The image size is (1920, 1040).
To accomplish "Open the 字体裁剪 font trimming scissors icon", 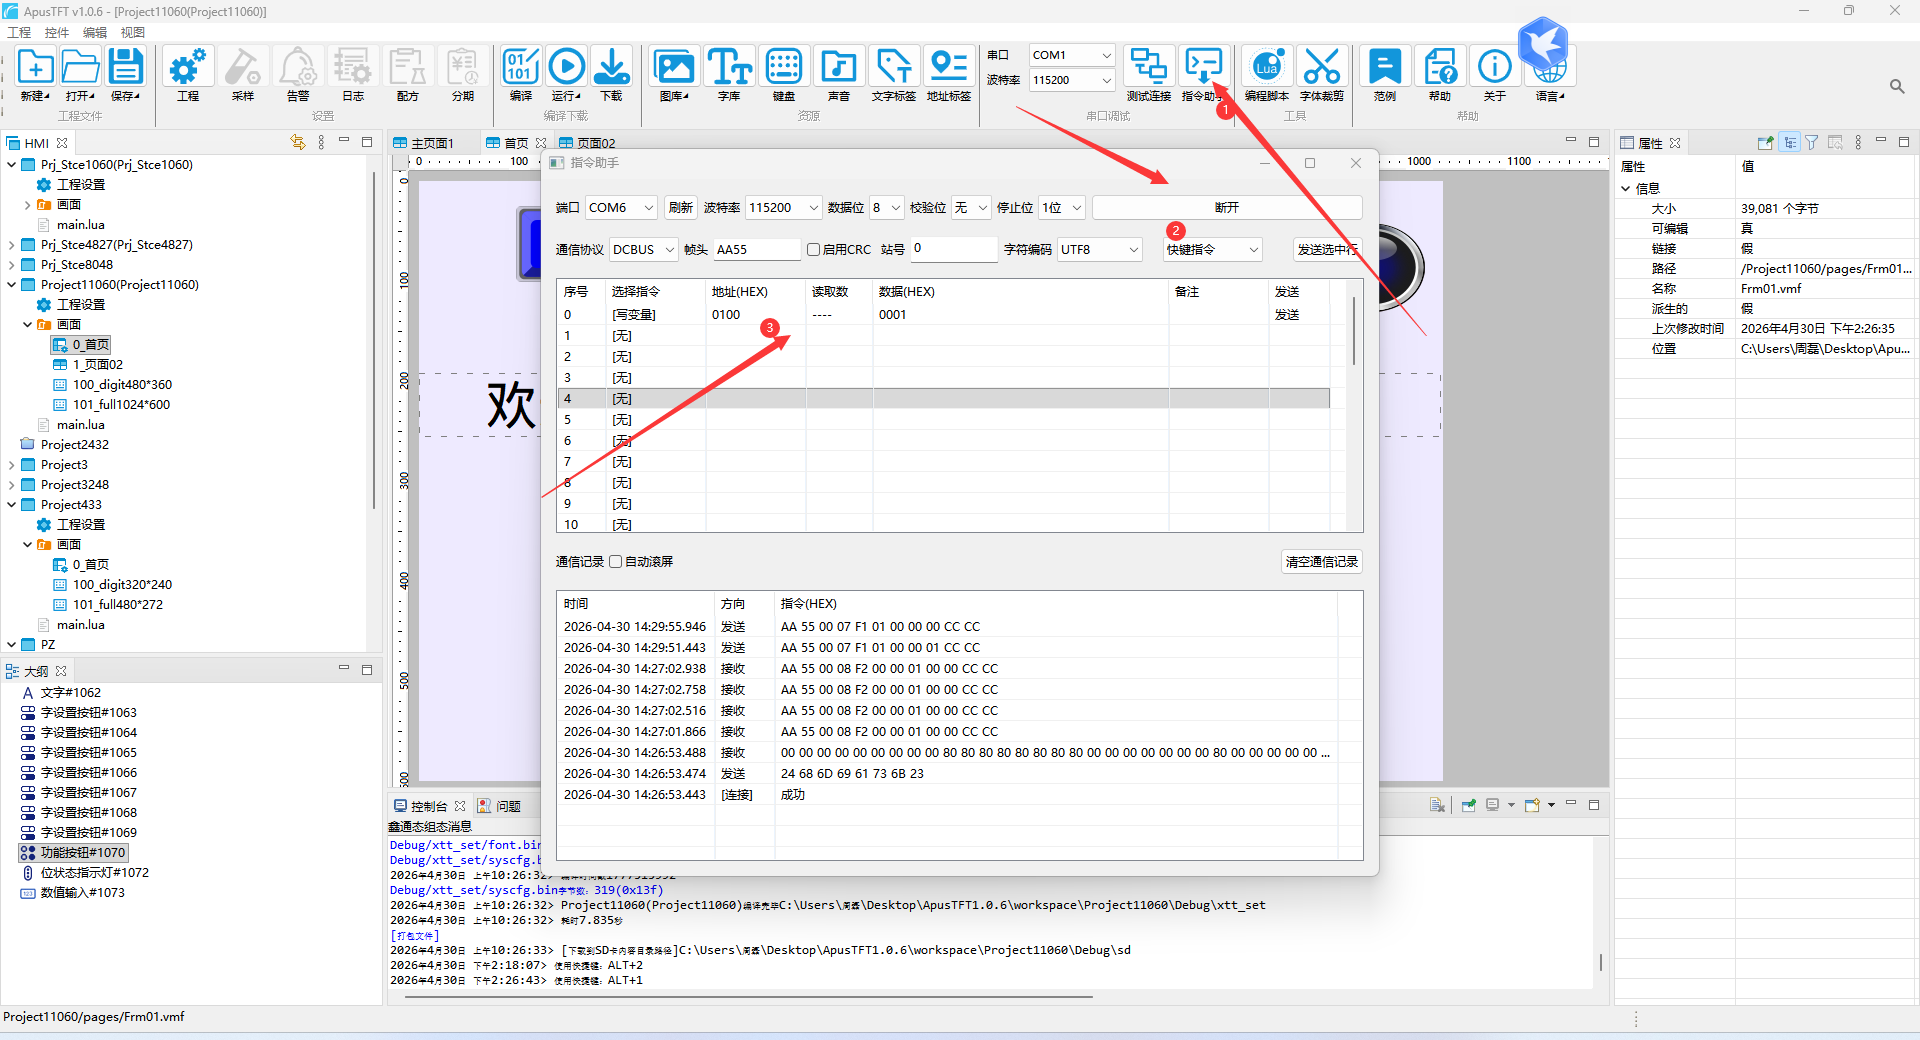I will point(1322,67).
